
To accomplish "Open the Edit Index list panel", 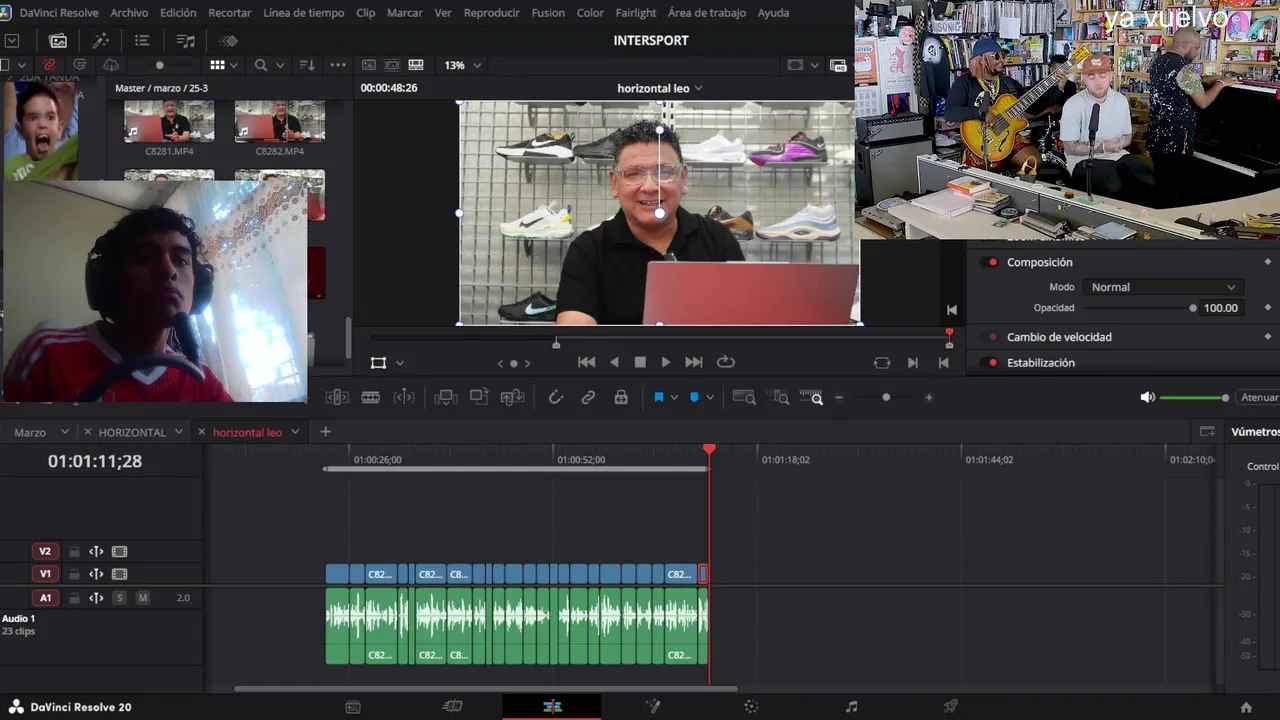I will pyautogui.click(x=142, y=41).
